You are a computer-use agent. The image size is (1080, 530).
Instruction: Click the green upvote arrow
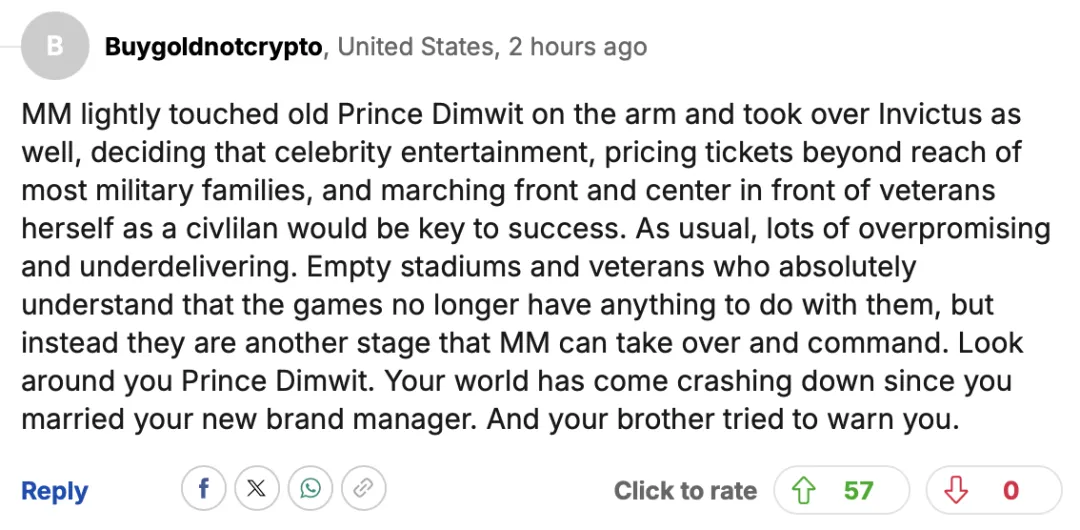(803, 490)
